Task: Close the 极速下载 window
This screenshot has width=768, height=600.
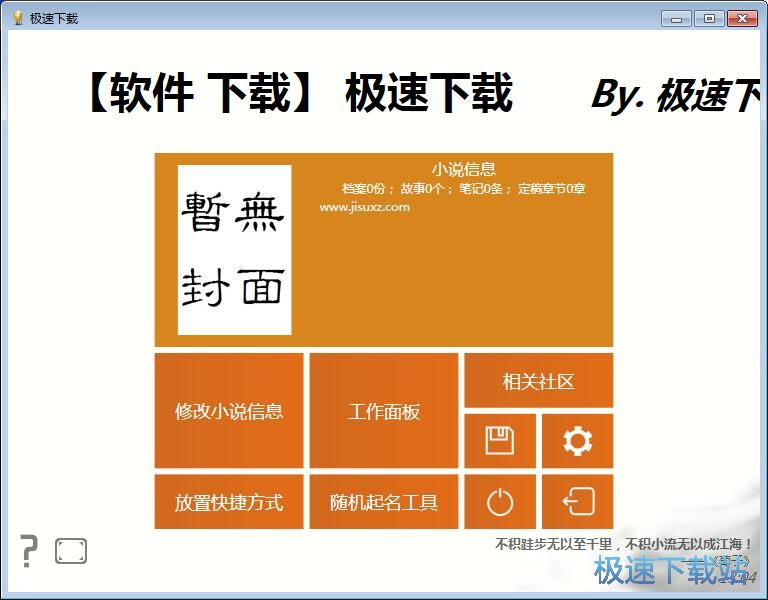Action: 741,18
